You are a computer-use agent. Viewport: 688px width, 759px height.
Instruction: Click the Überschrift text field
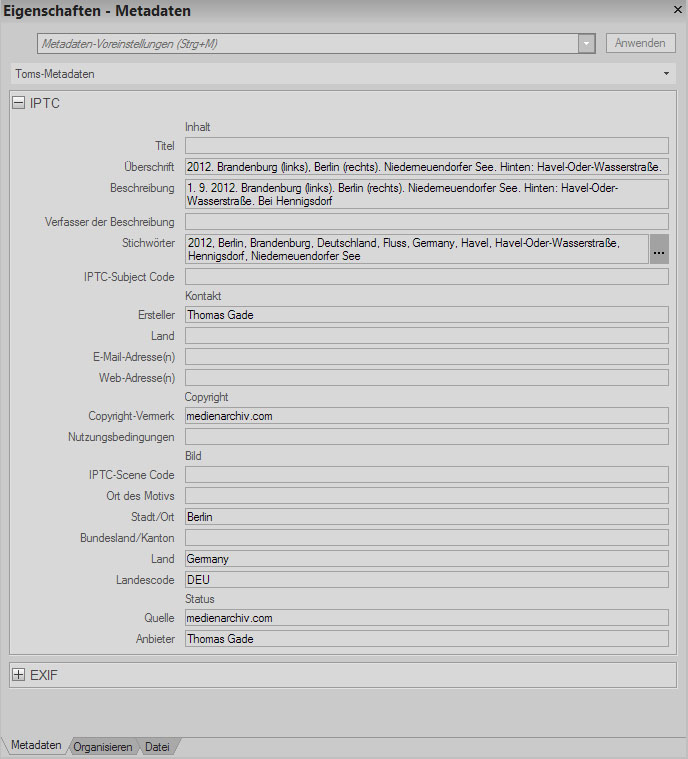(426, 167)
